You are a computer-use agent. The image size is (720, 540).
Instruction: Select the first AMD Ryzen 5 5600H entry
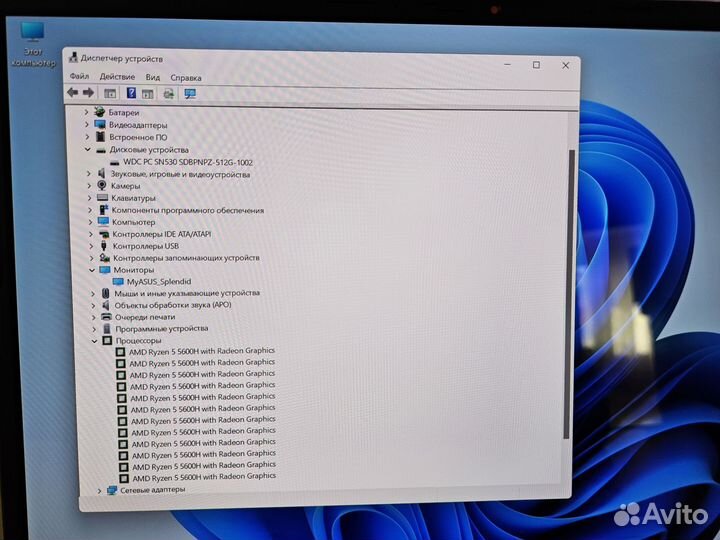(x=201, y=351)
